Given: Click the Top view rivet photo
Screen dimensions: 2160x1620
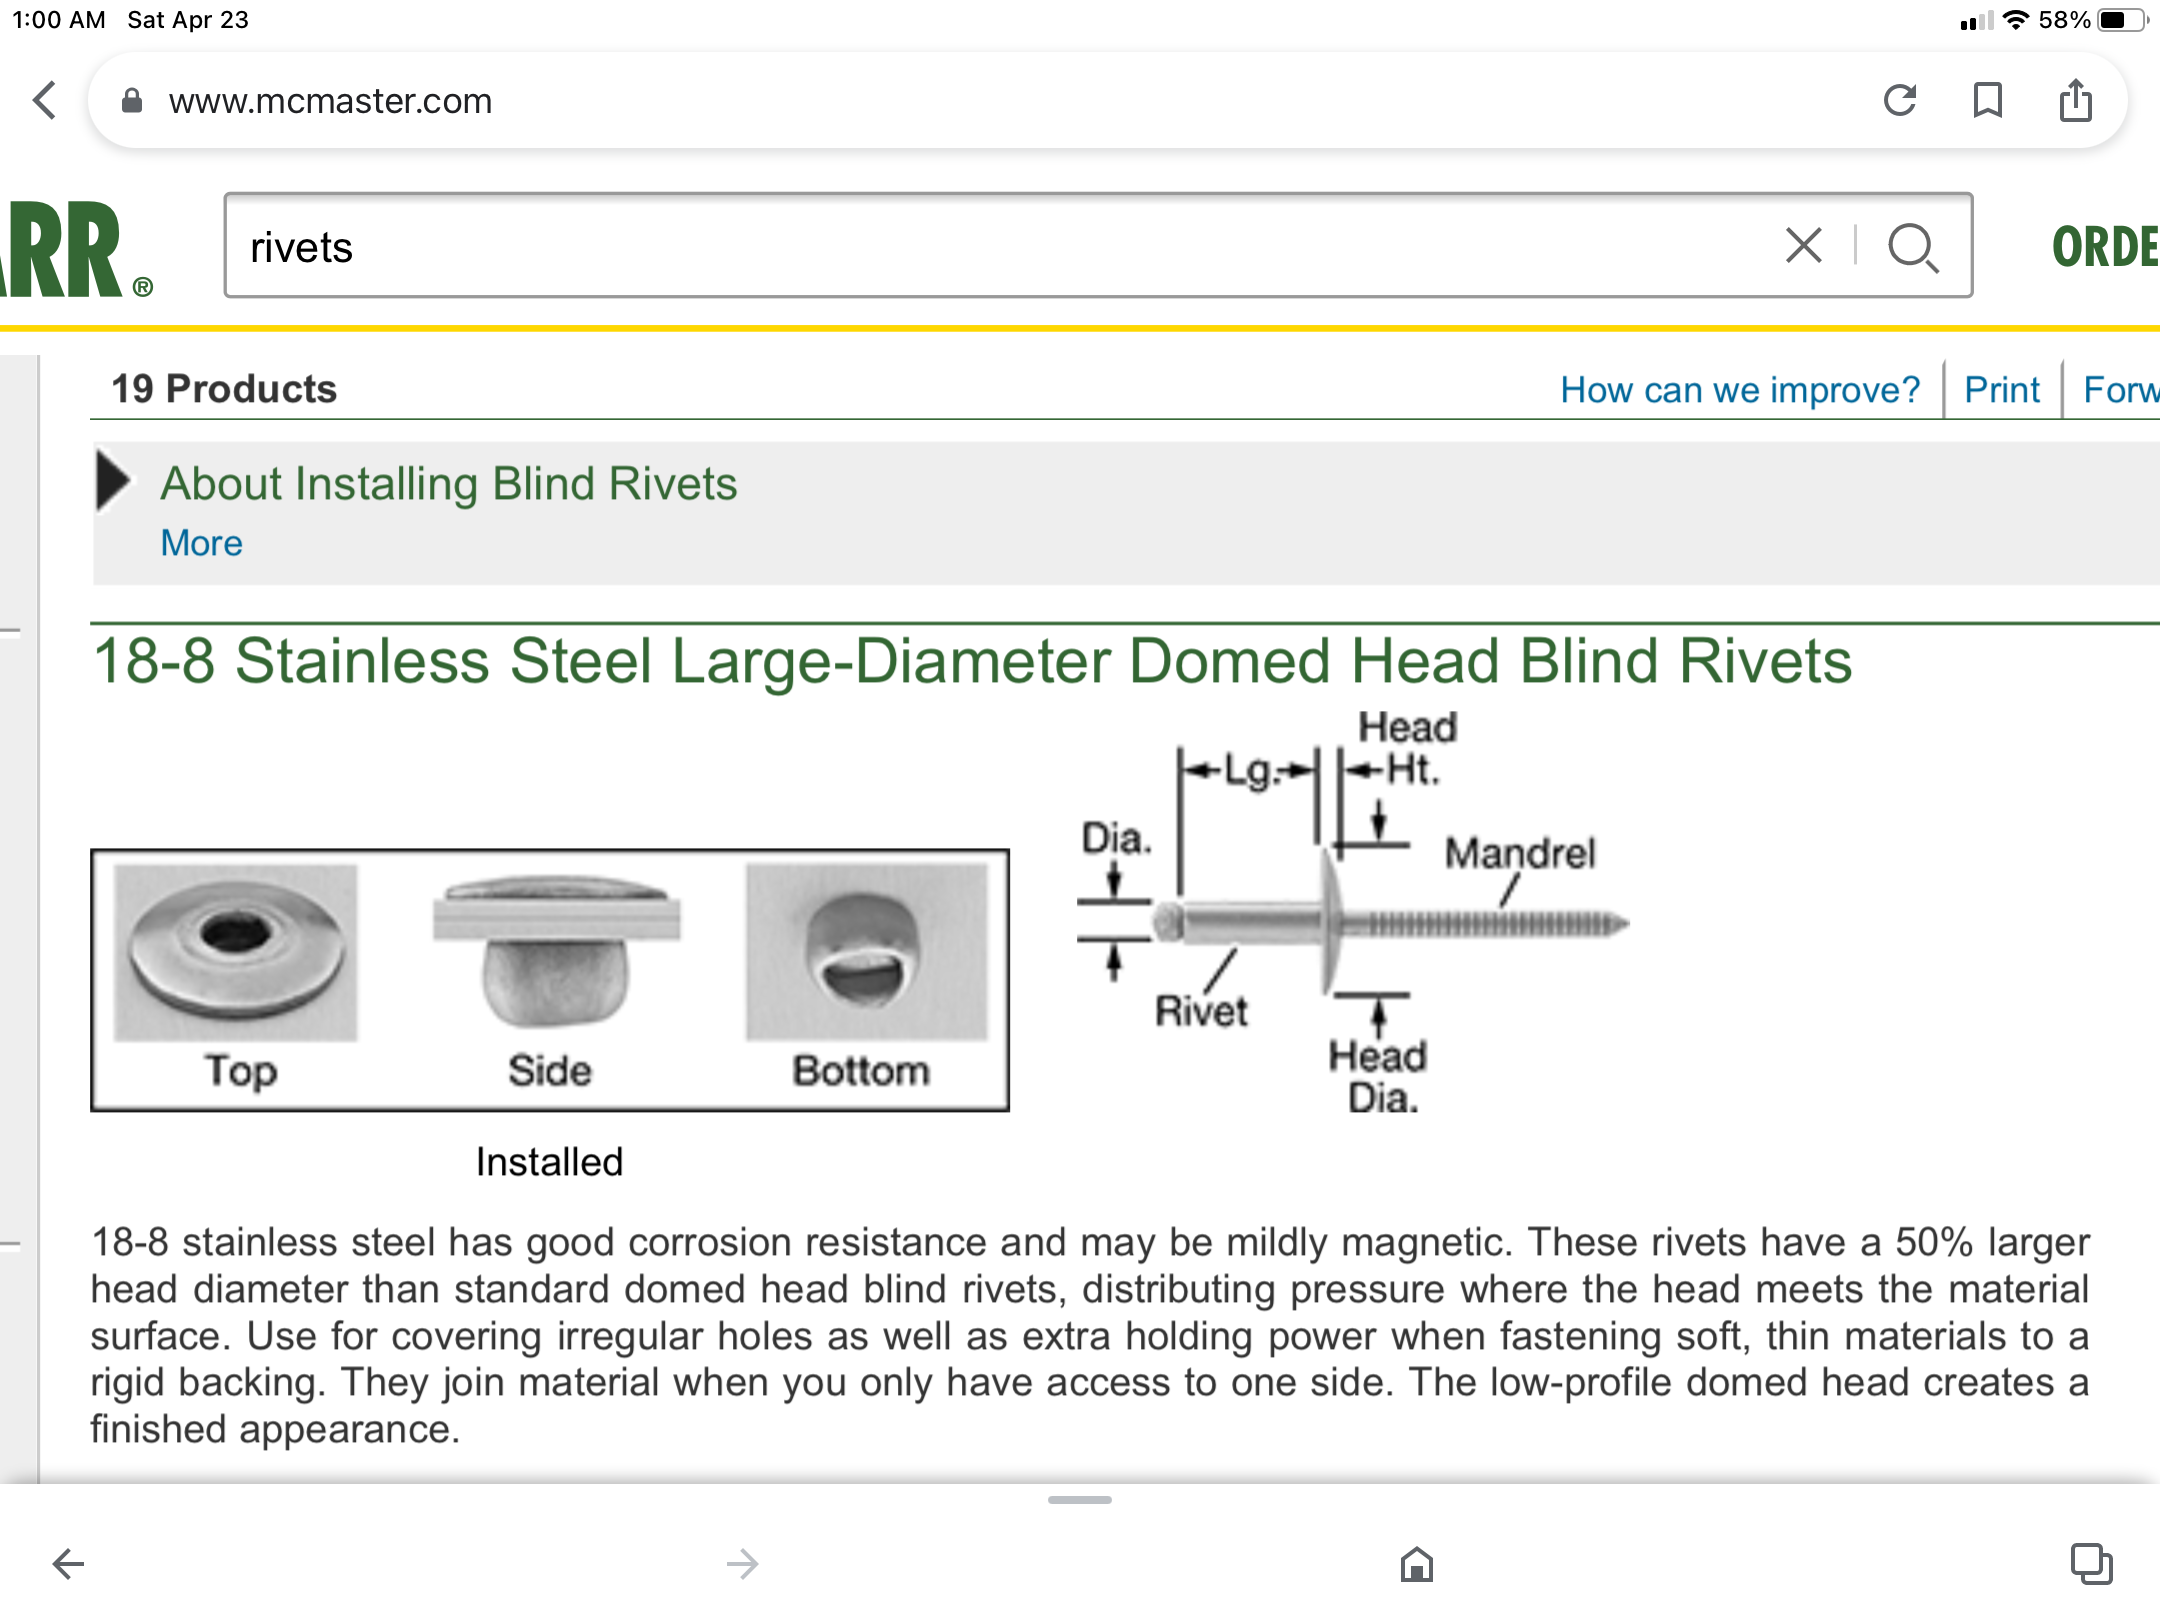Looking at the screenshot, I should [x=236, y=951].
